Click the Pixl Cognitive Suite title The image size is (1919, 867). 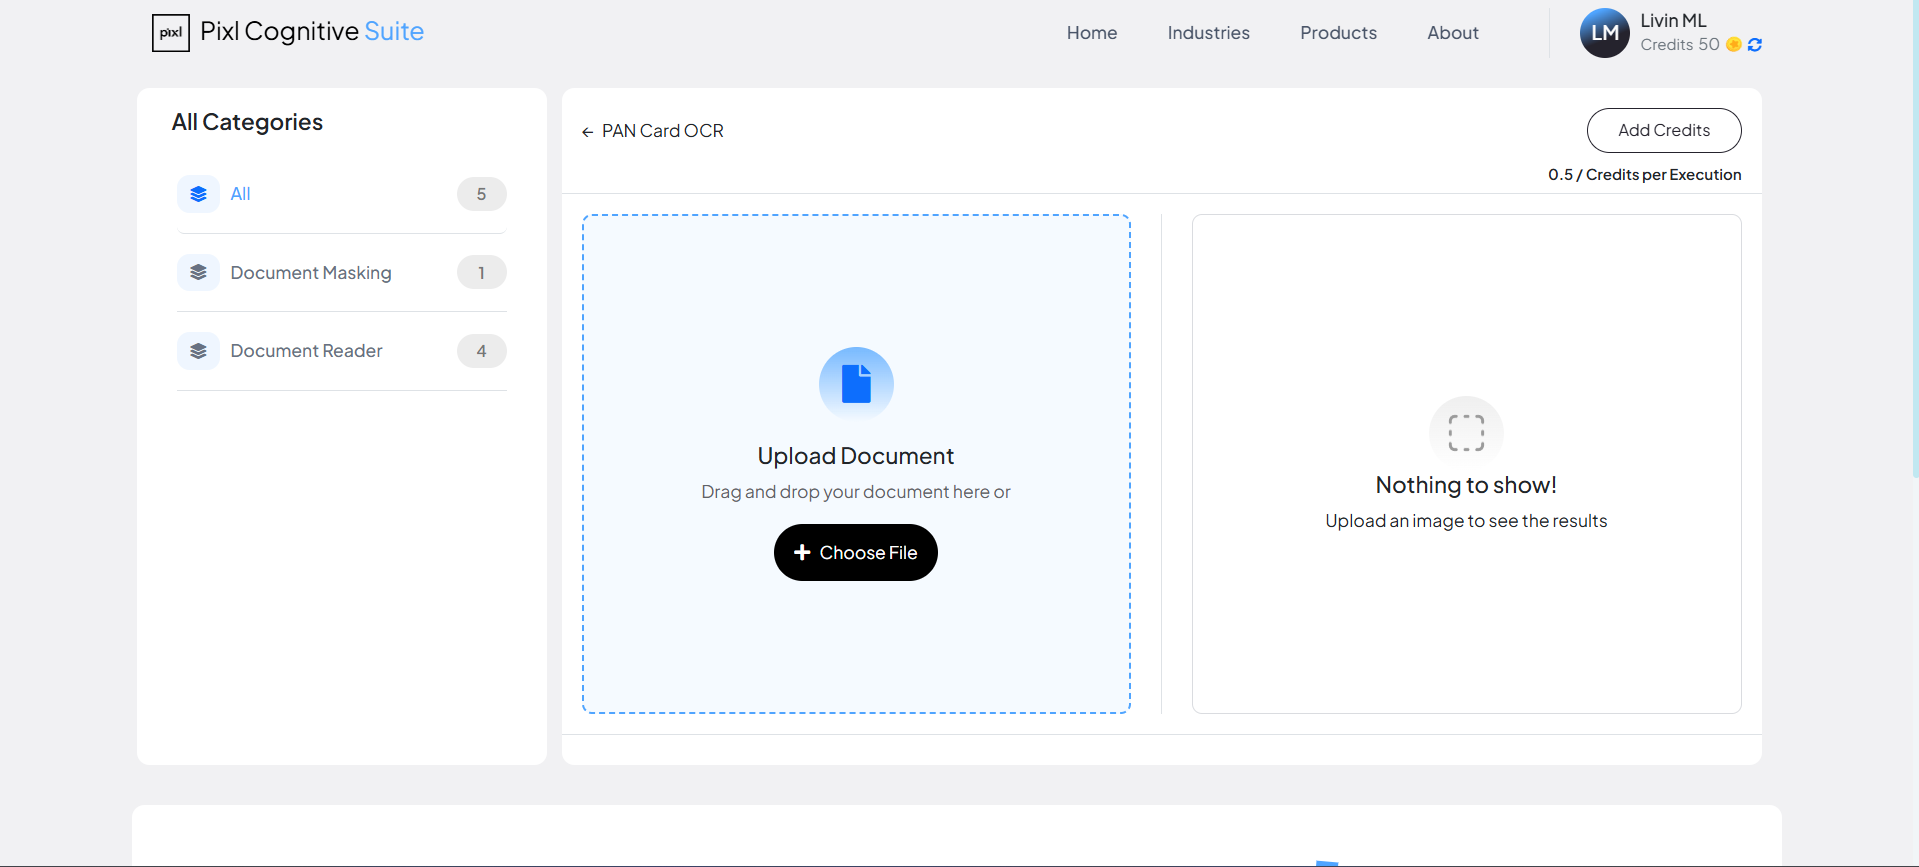click(312, 32)
